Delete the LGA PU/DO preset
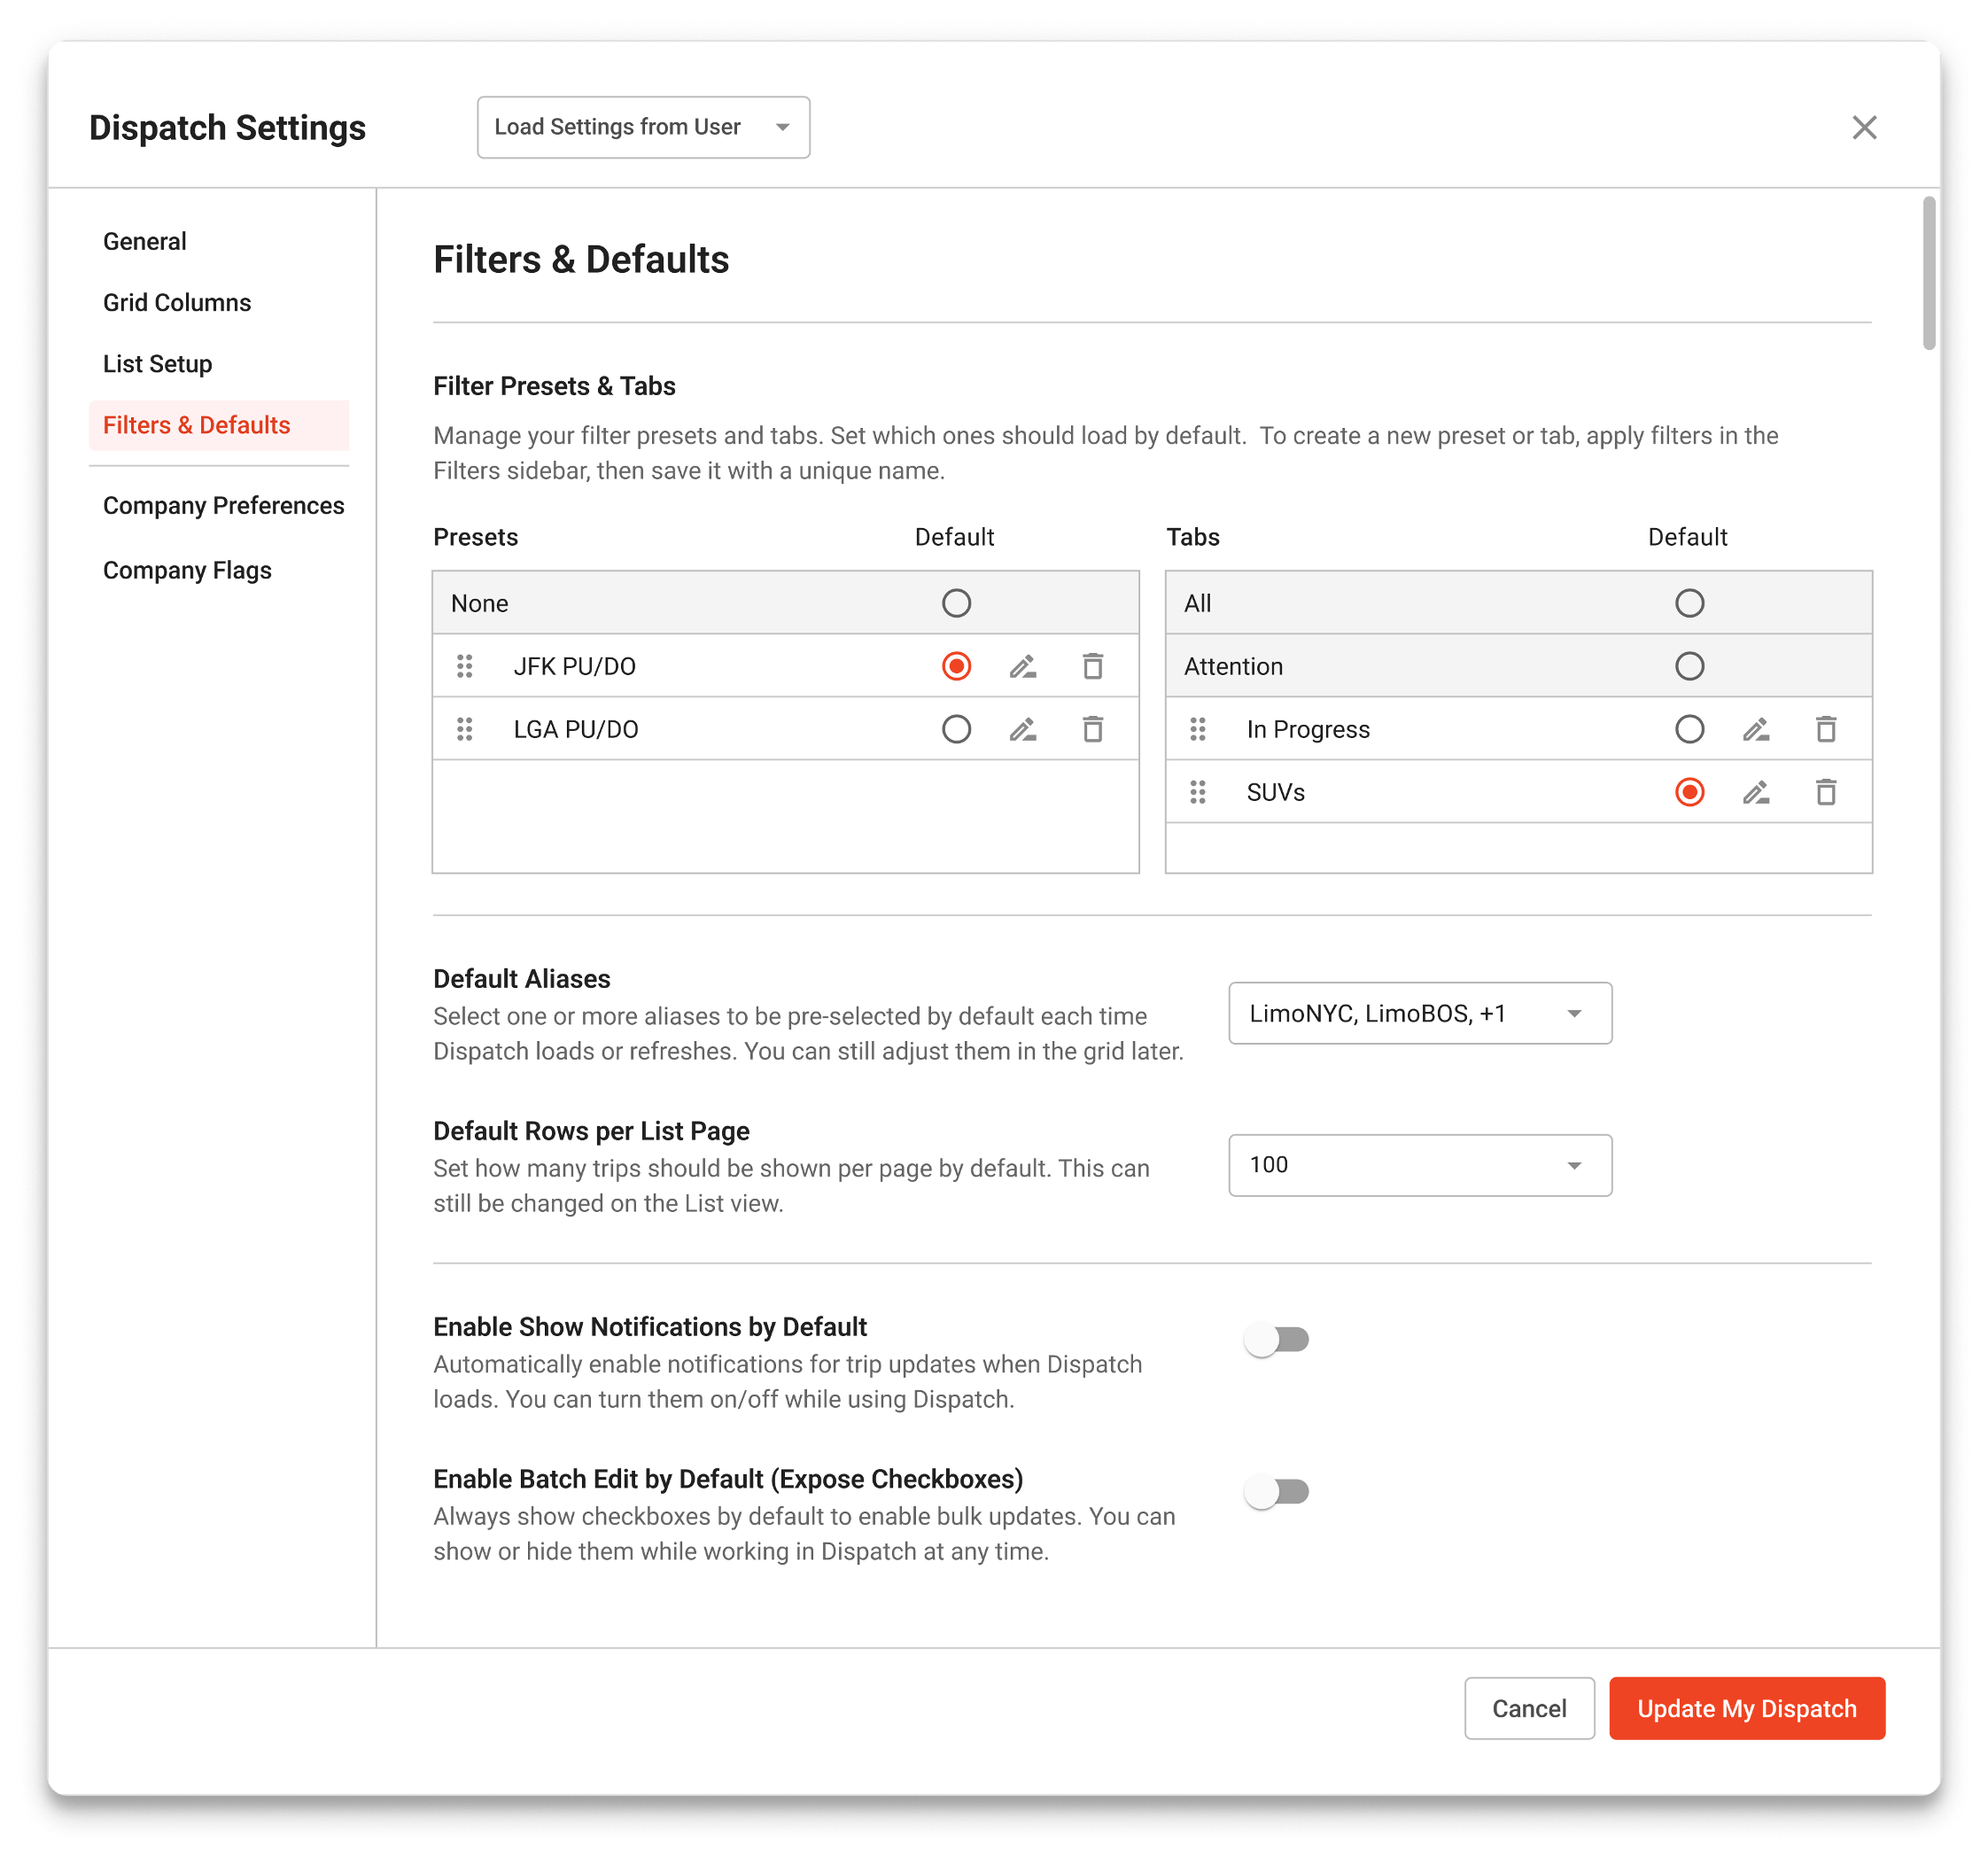The image size is (1988, 1850). [1092, 729]
